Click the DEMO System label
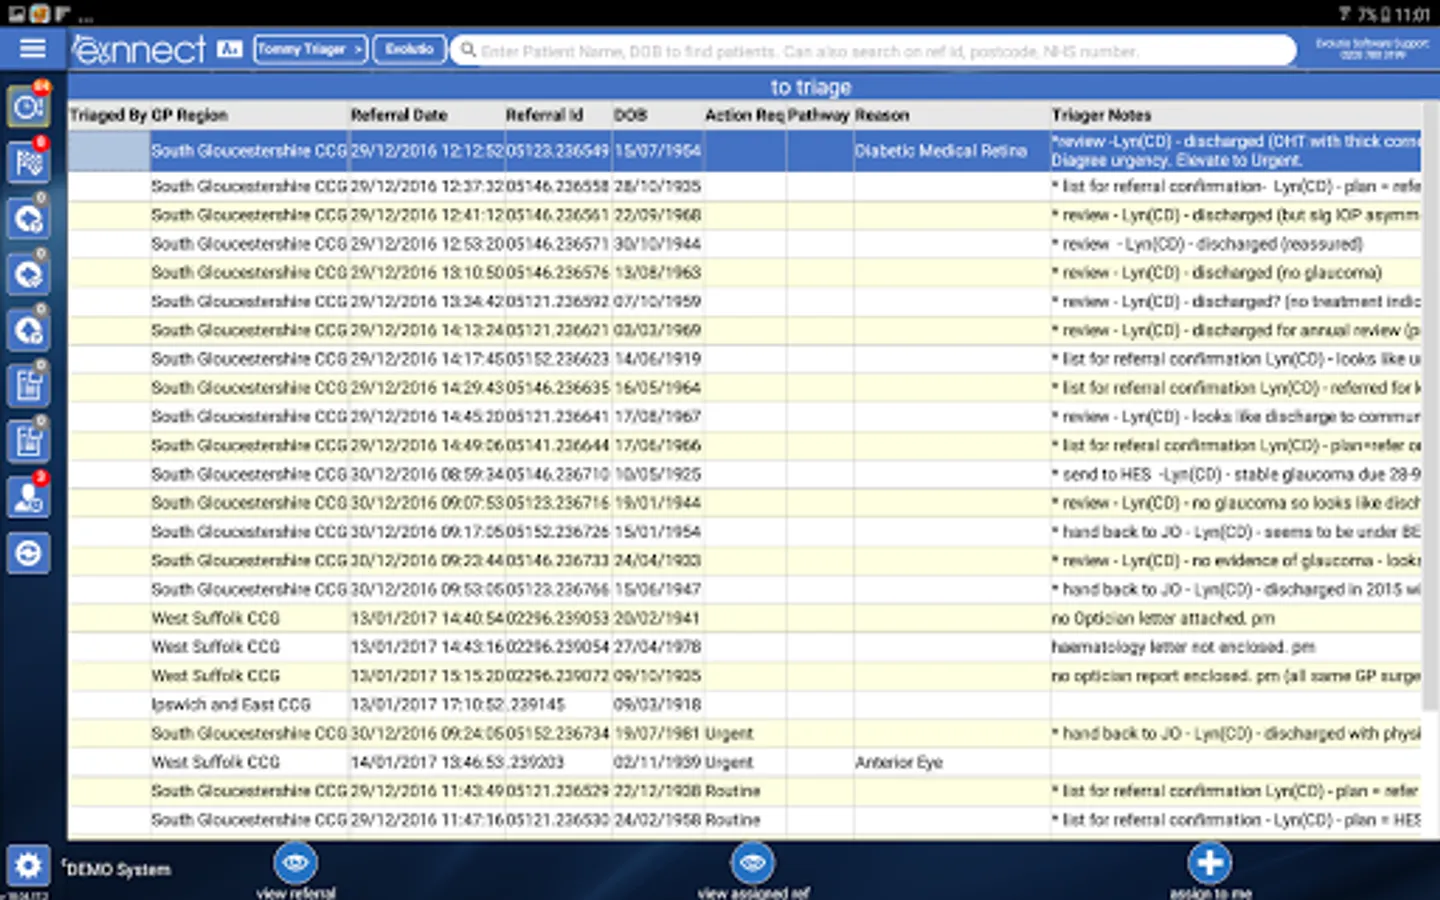Screen dimensions: 1440x900 pyautogui.click(x=118, y=870)
